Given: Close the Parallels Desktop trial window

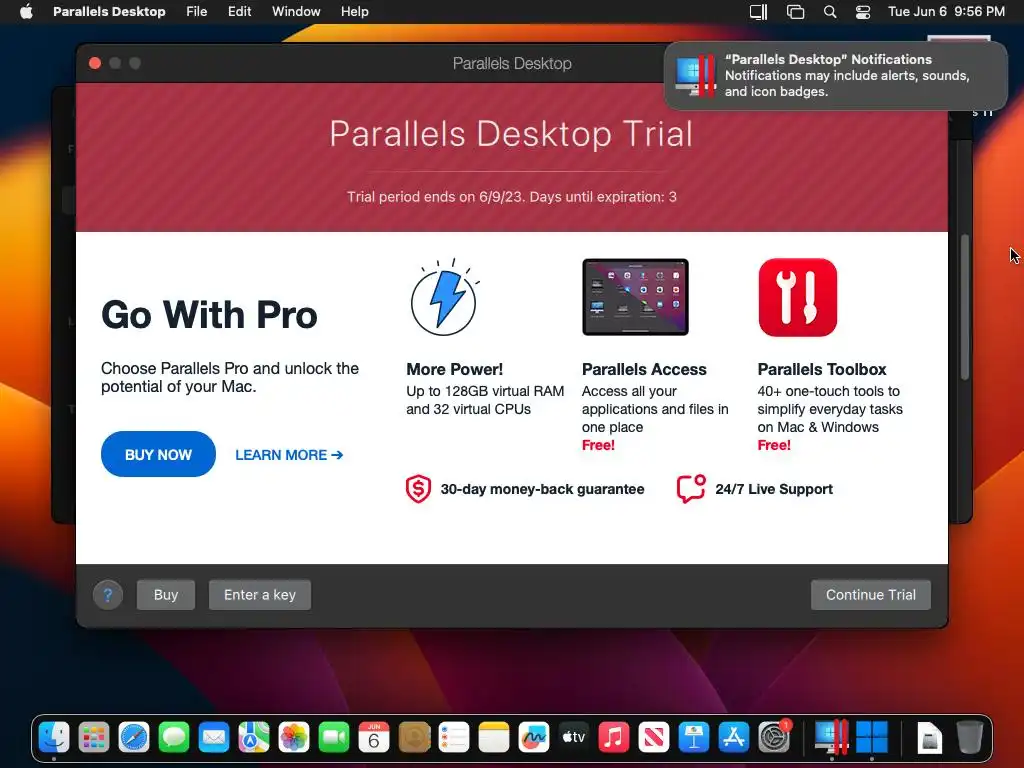Looking at the screenshot, I should (x=95, y=63).
